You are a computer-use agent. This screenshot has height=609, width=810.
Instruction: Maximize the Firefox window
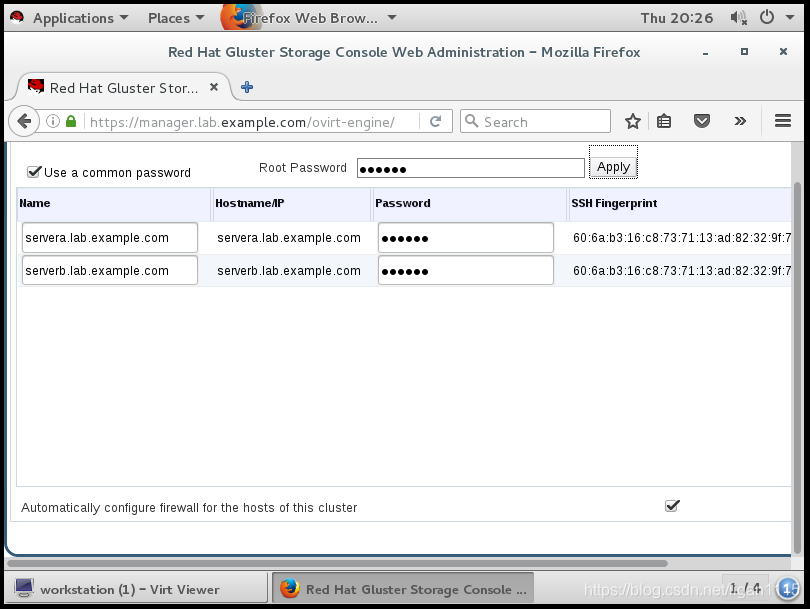[744, 52]
